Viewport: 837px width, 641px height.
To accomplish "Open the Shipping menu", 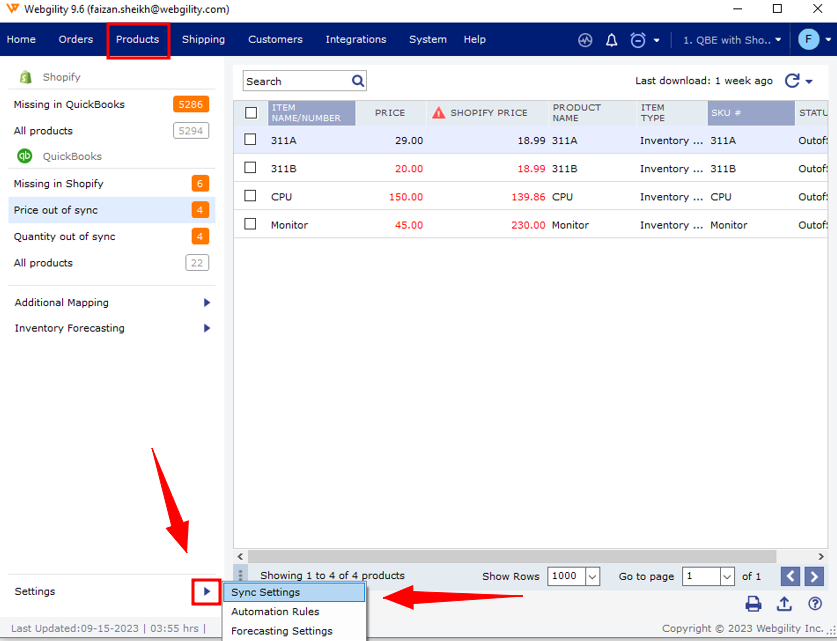I will [x=203, y=39].
